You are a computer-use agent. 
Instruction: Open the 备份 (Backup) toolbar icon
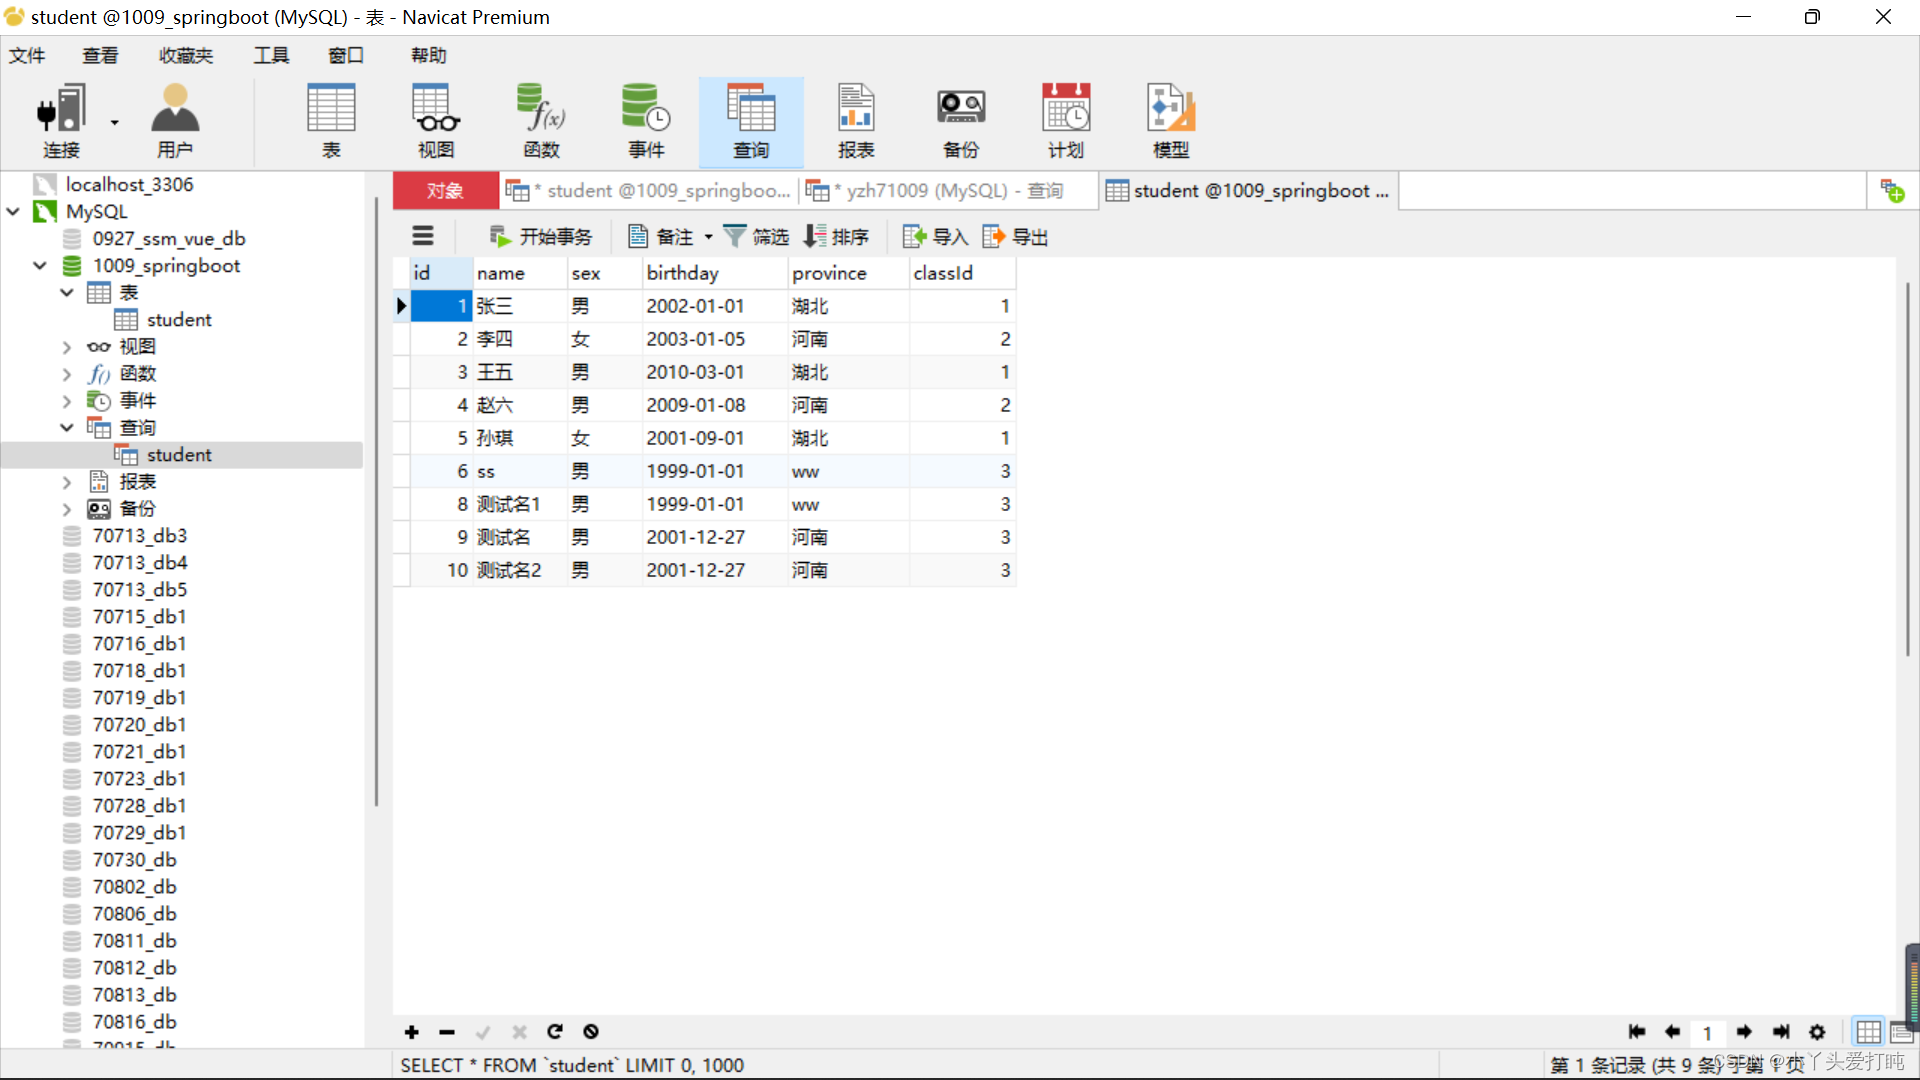(961, 121)
